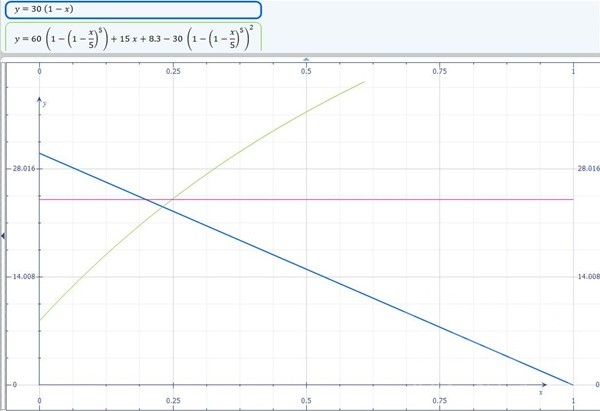Click the 0.5 label on the bottom axis
This screenshot has height=411, width=600.
click(306, 401)
